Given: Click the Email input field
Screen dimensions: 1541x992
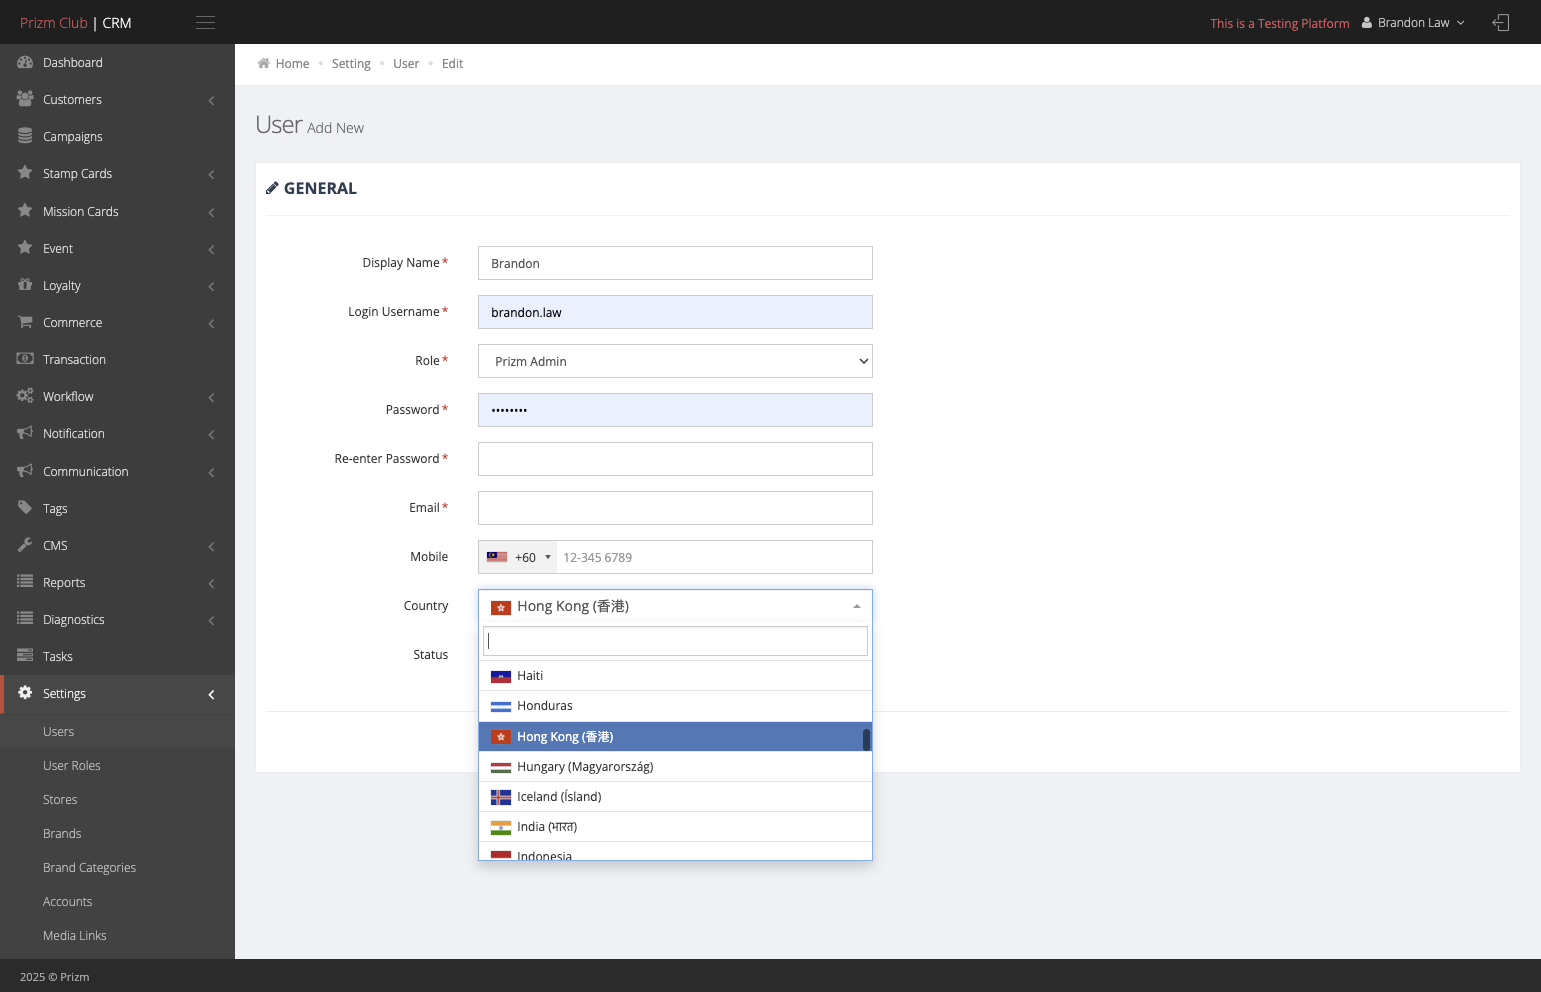Looking at the screenshot, I should click(x=675, y=508).
